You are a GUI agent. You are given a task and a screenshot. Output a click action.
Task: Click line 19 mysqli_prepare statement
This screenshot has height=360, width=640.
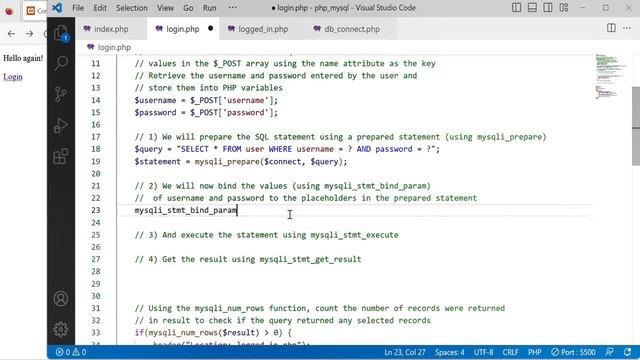(241, 162)
